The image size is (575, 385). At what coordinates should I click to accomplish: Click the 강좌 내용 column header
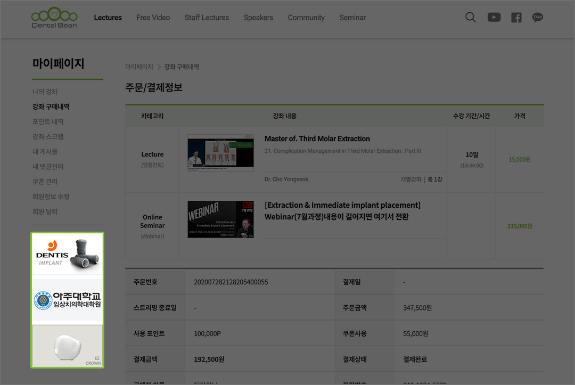click(285, 116)
